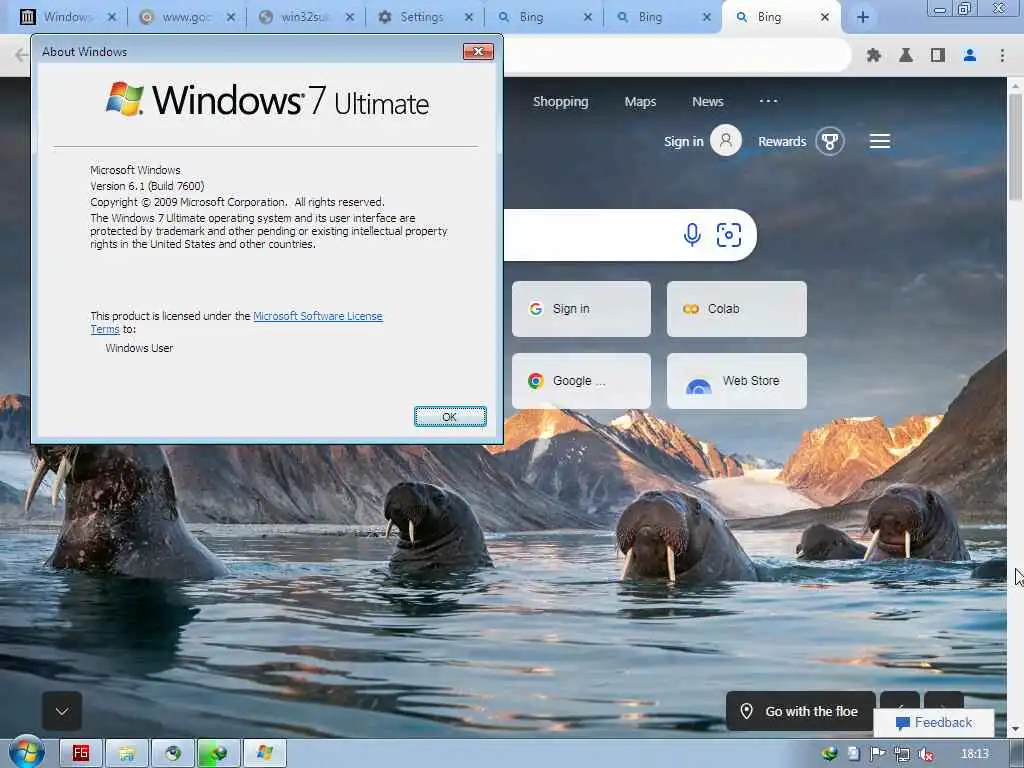Click Rewards text link
1024x768 pixels.
click(x=782, y=141)
